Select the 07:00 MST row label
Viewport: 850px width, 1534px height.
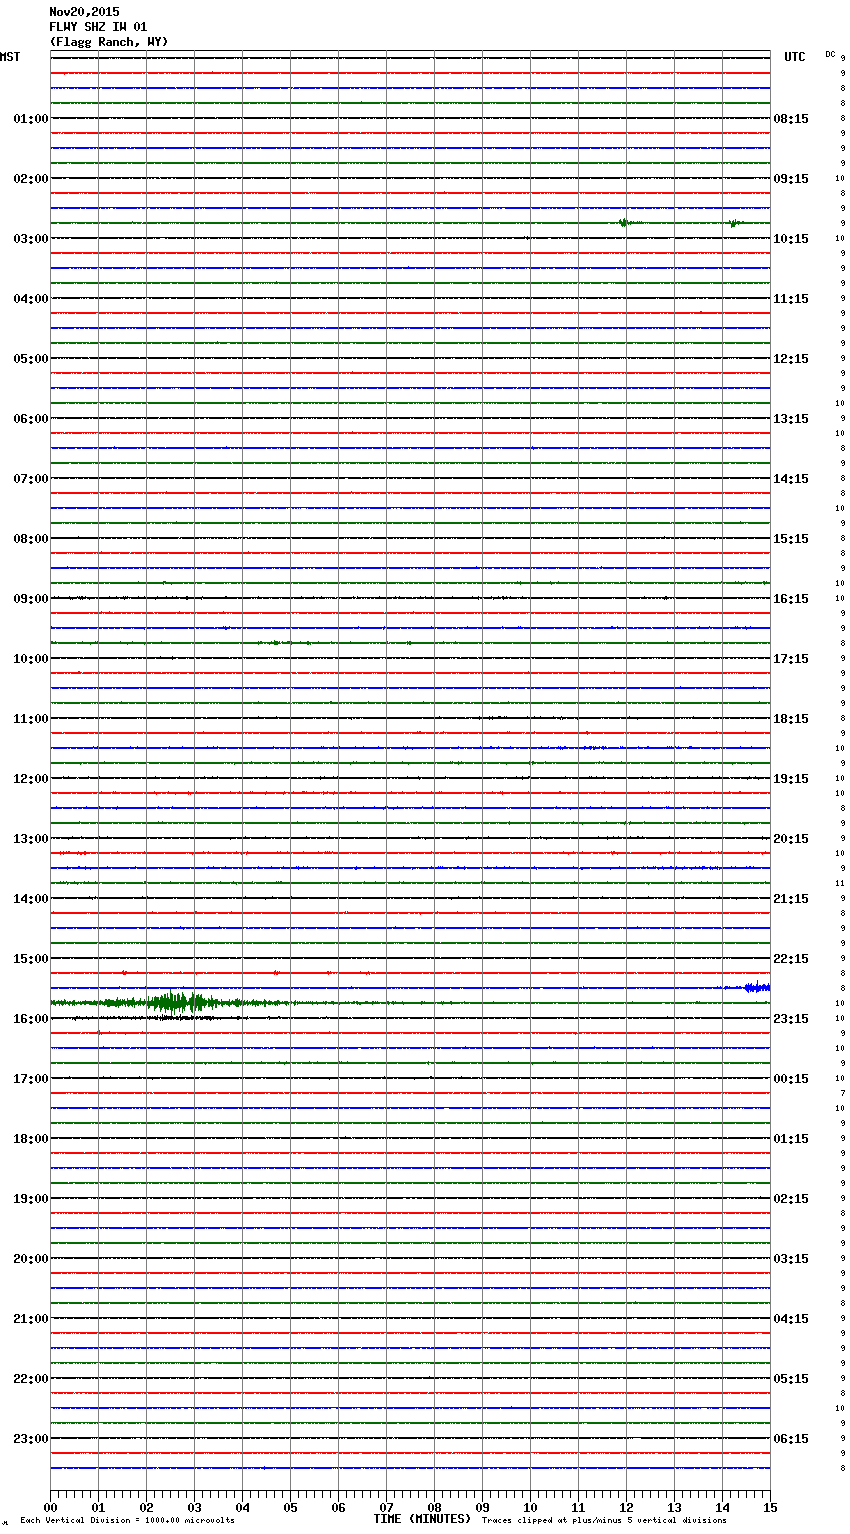(x=30, y=479)
